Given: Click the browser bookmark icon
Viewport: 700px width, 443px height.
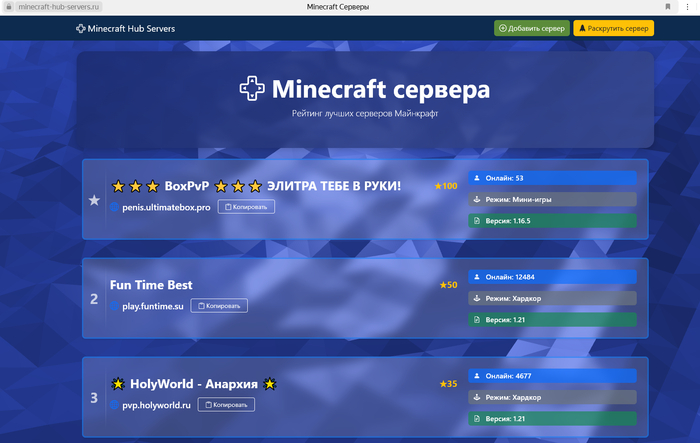Looking at the screenshot, I should tap(668, 7).
